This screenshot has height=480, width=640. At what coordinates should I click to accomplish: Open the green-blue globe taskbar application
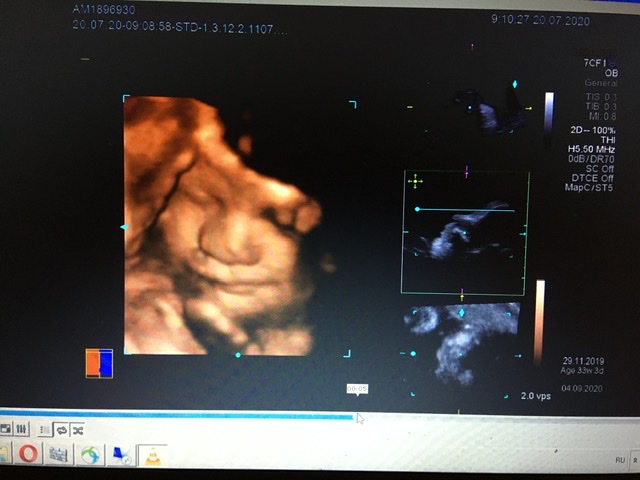click(x=90, y=455)
